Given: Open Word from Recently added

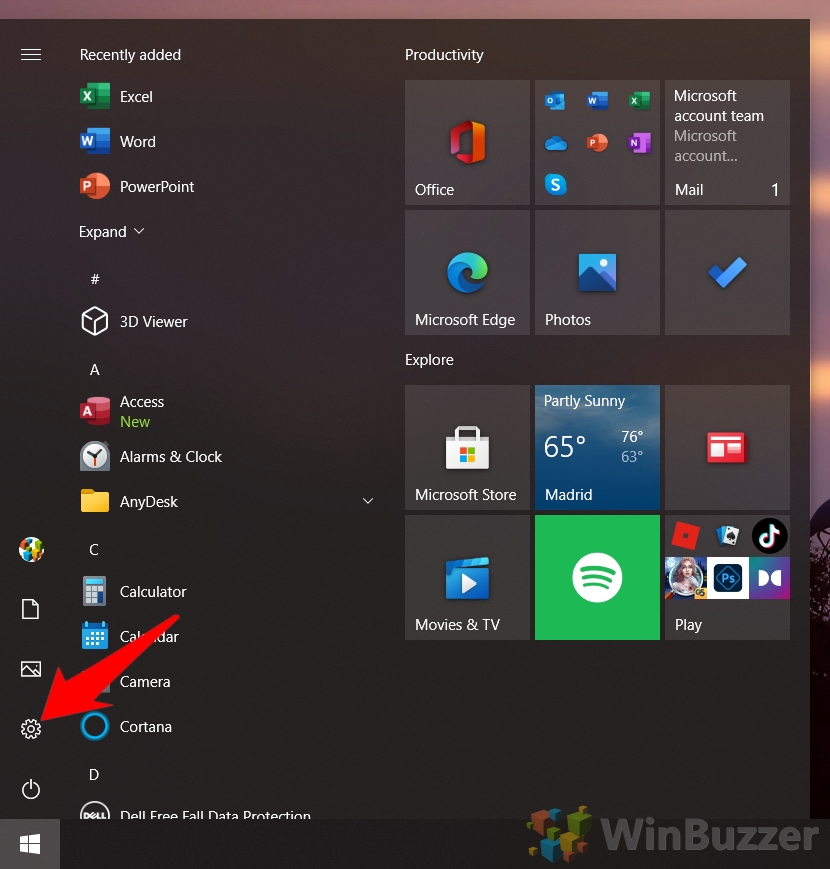Looking at the screenshot, I should click(137, 141).
